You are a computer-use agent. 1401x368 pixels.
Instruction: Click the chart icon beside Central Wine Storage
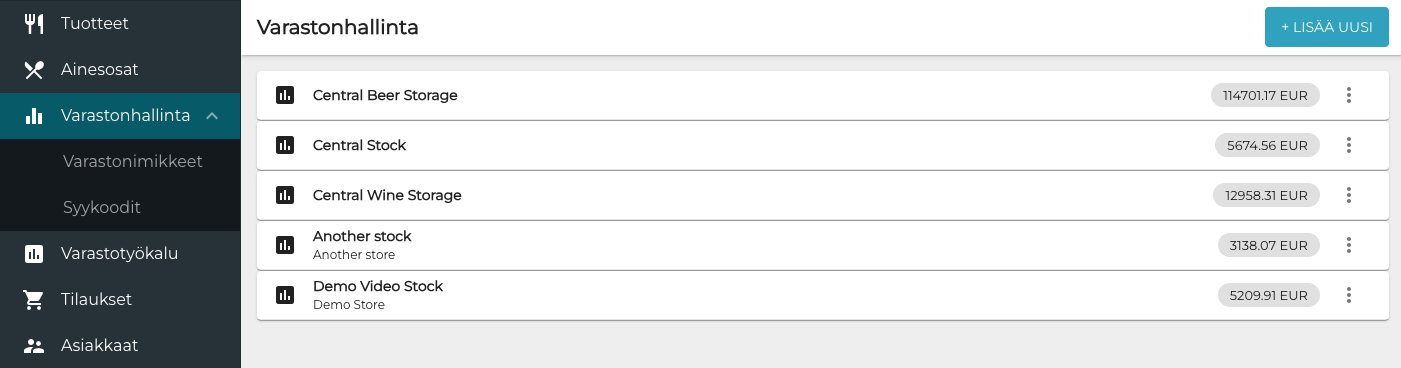click(x=285, y=195)
